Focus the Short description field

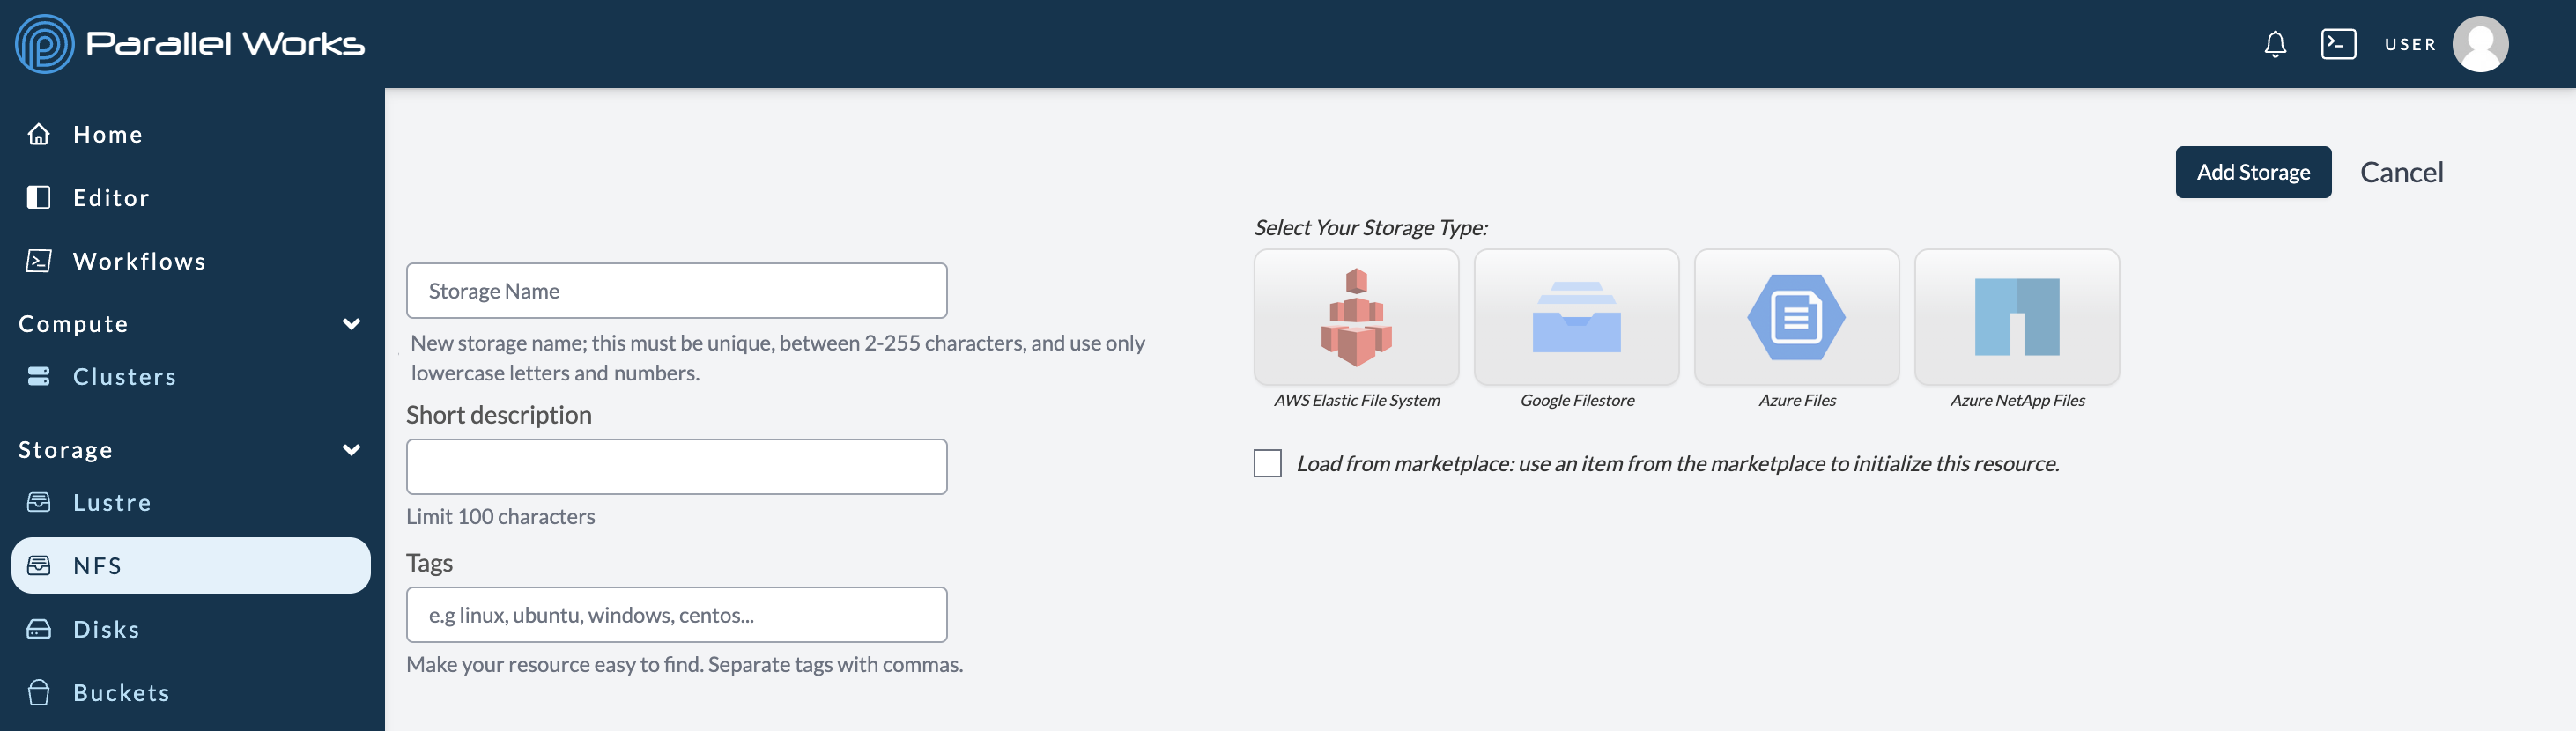click(676, 467)
